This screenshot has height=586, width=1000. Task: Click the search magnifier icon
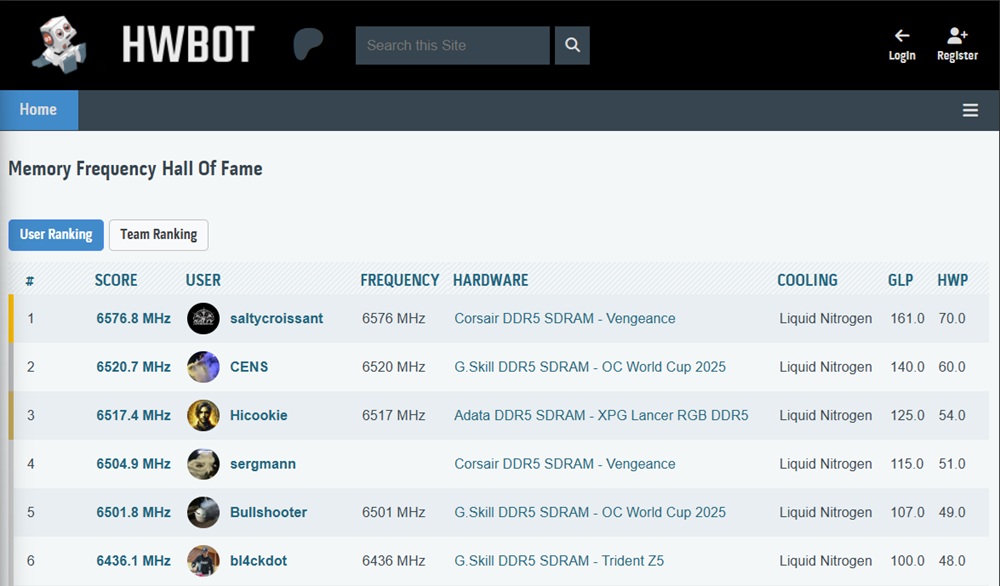(x=571, y=45)
